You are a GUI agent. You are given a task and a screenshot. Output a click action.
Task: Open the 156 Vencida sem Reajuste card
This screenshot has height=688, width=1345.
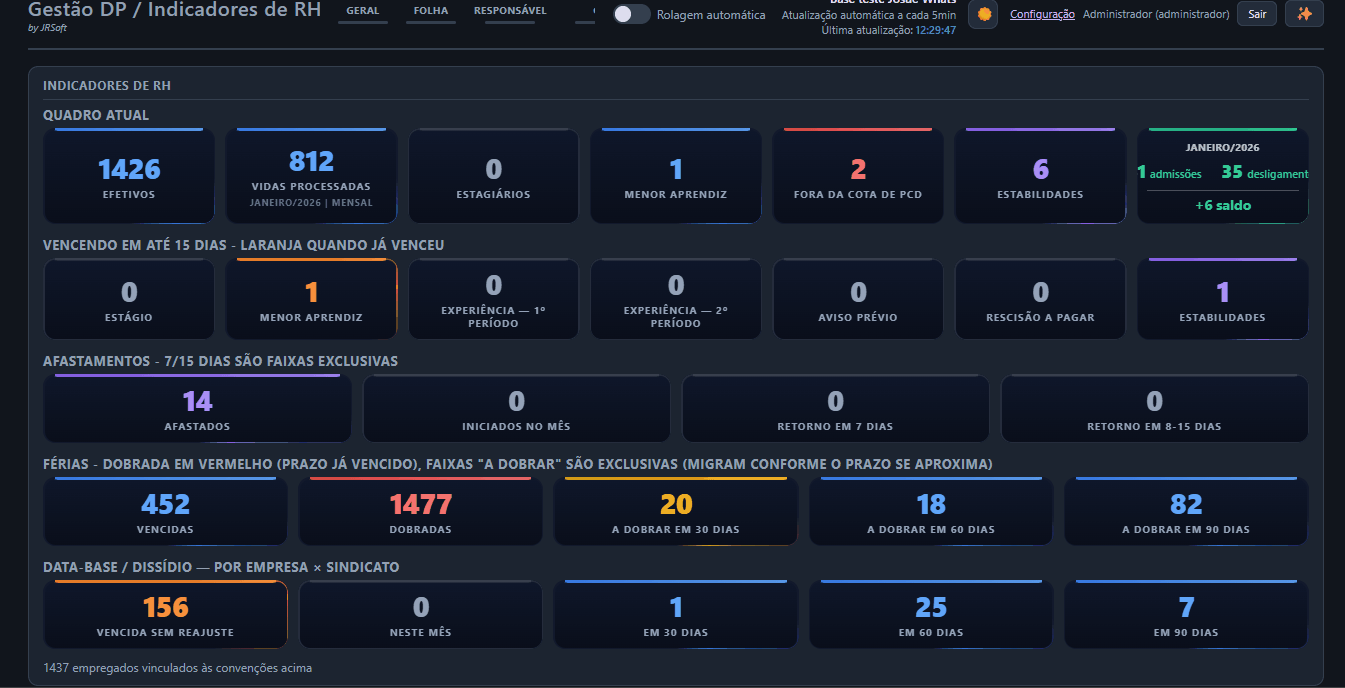(x=165, y=614)
